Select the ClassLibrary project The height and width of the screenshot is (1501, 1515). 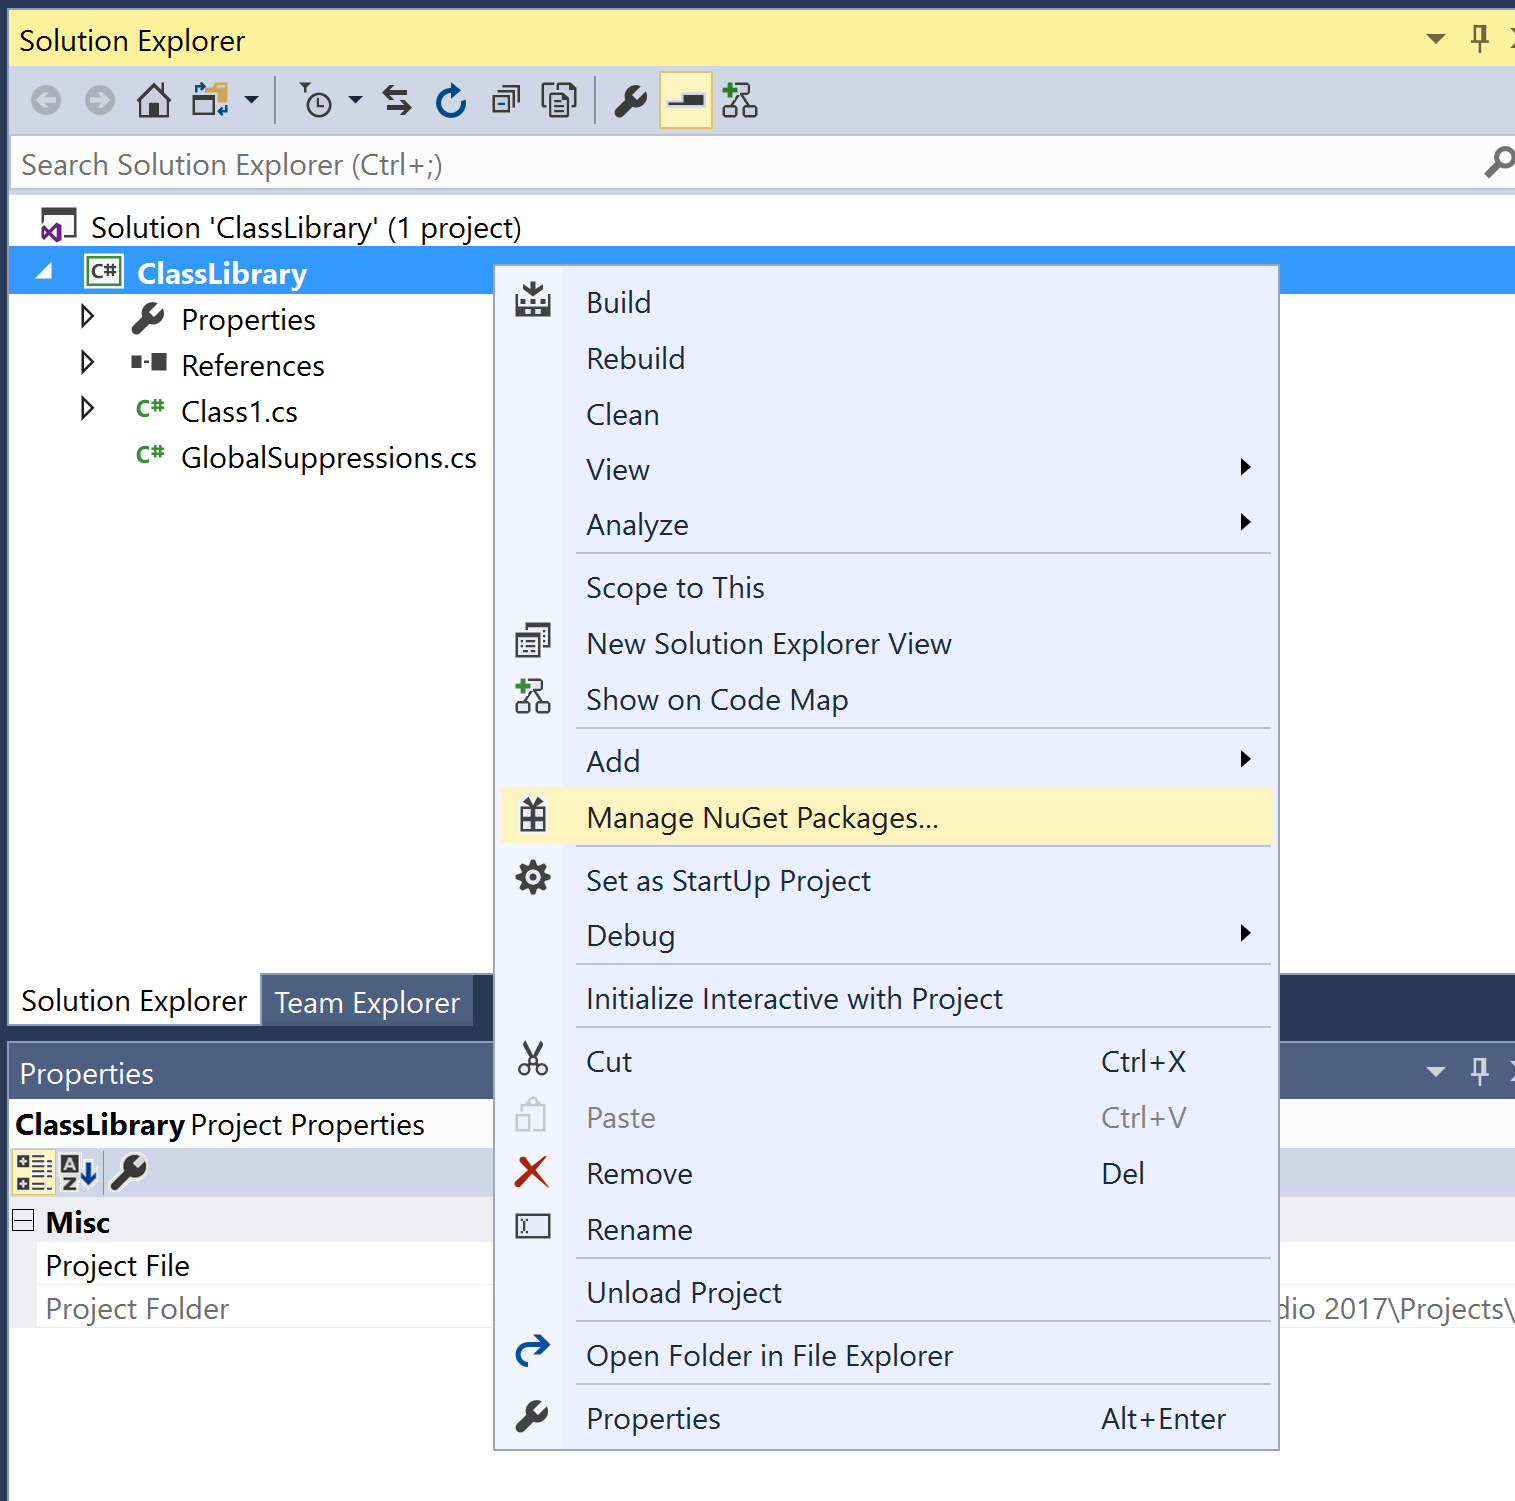pyautogui.click(x=222, y=273)
